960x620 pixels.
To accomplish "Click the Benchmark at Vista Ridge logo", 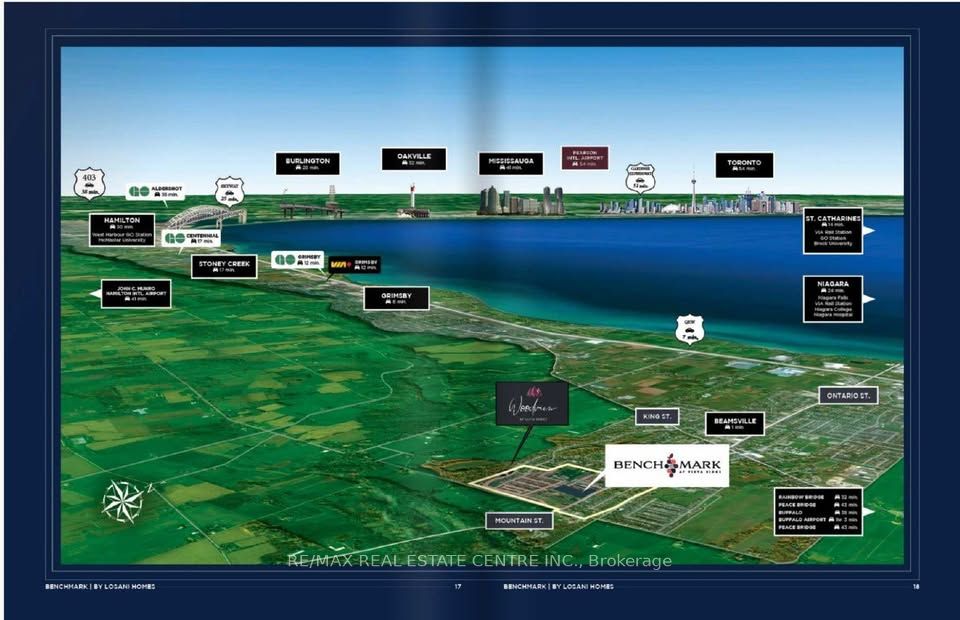I will click(667, 466).
